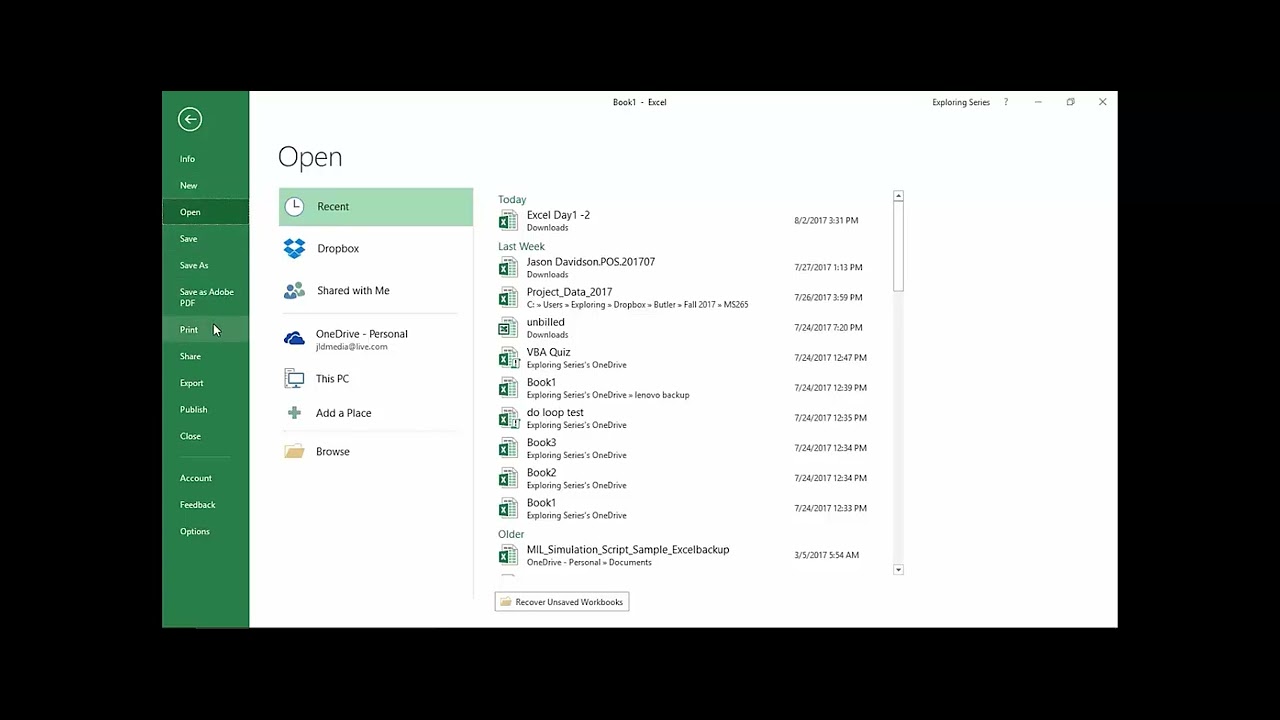This screenshot has height=720, width=1280.
Task: Open the VBA Quiz workbook
Action: 690,357
